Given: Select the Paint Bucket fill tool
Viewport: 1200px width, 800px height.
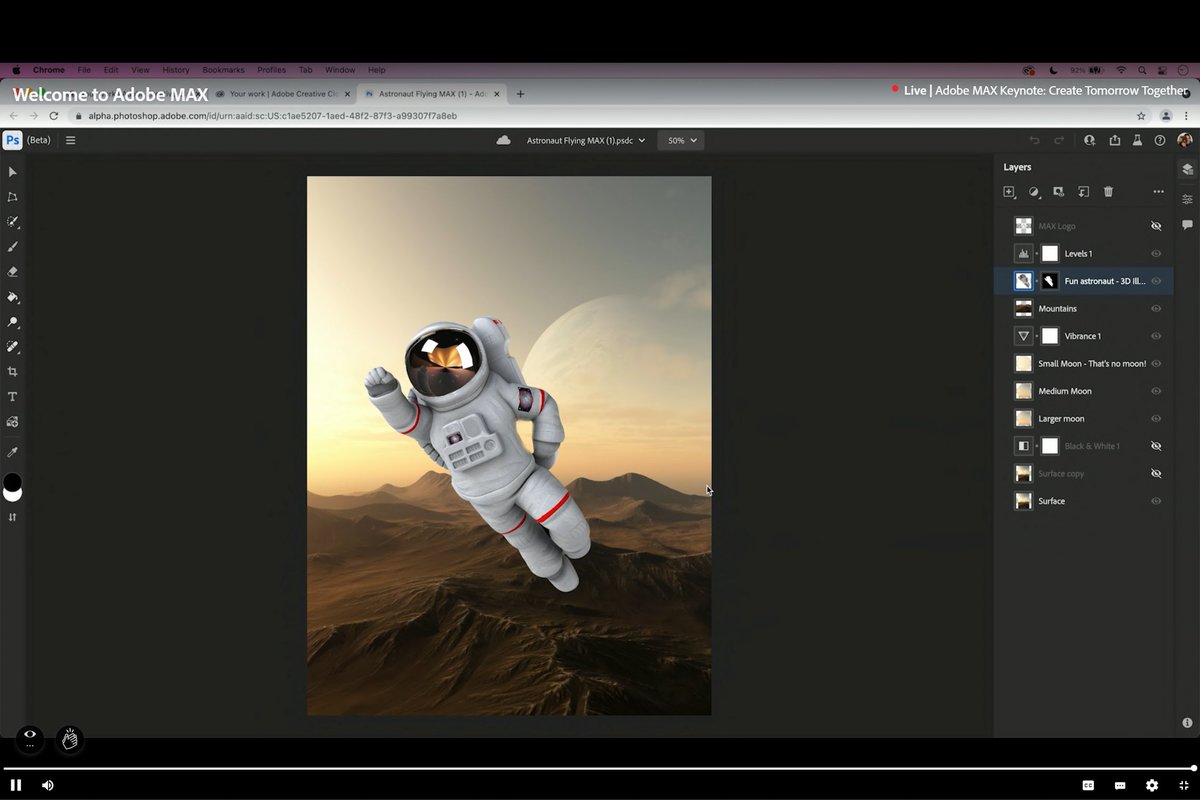Looking at the screenshot, I should (x=13, y=297).
